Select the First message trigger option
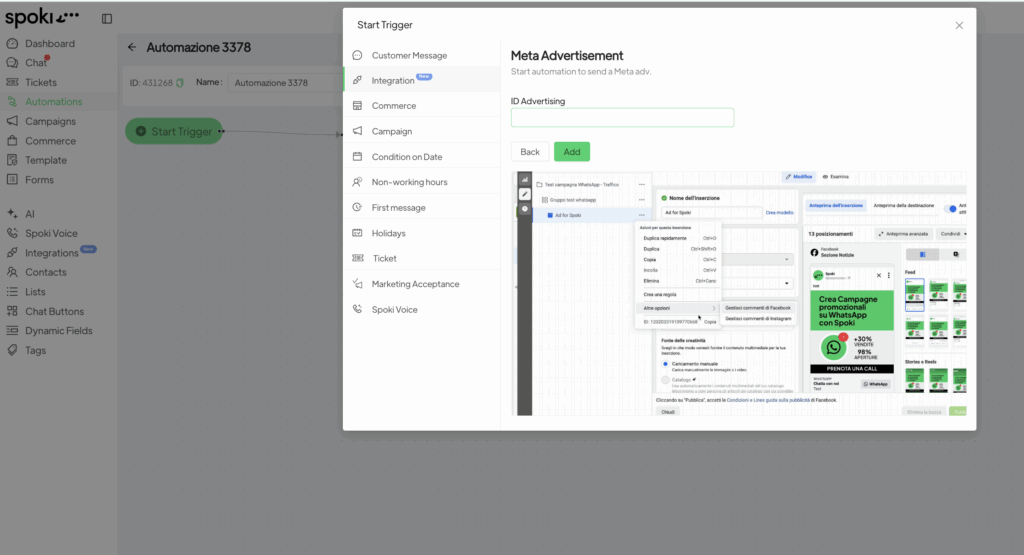 (398, 208)
